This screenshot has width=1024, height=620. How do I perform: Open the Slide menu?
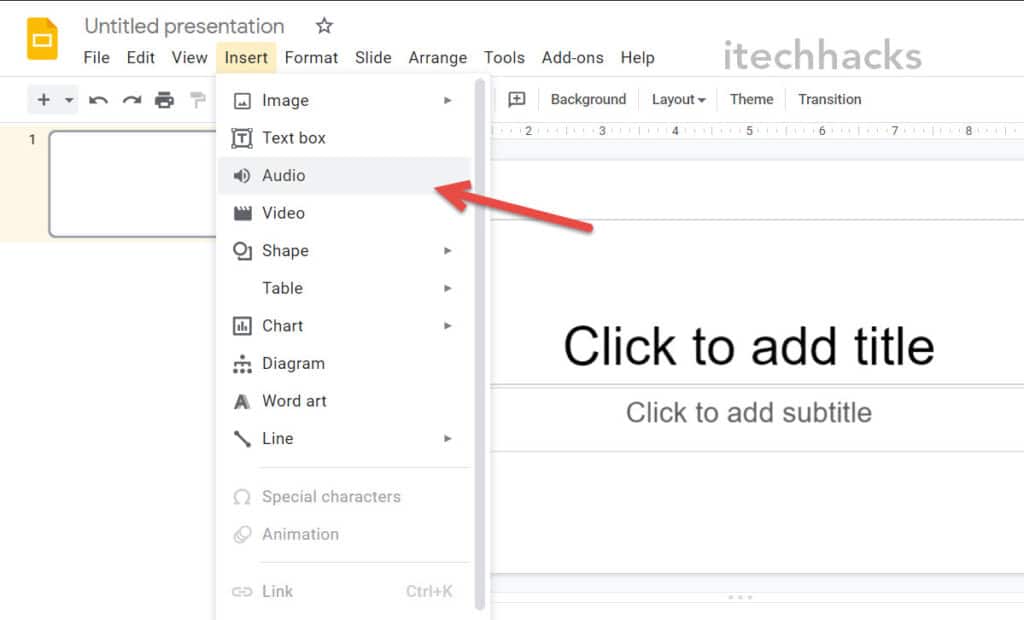click(373, 57)
